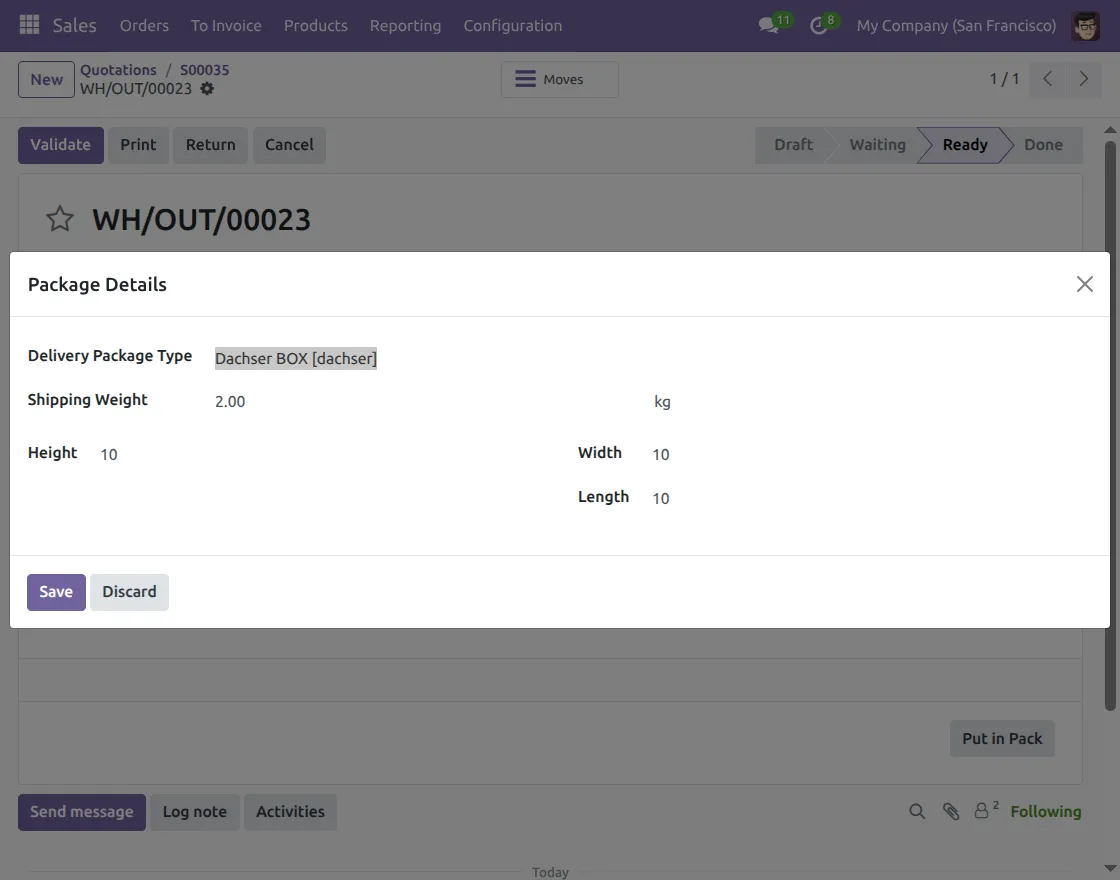Discard the package details
The image size is (1120, 880).
129,592
